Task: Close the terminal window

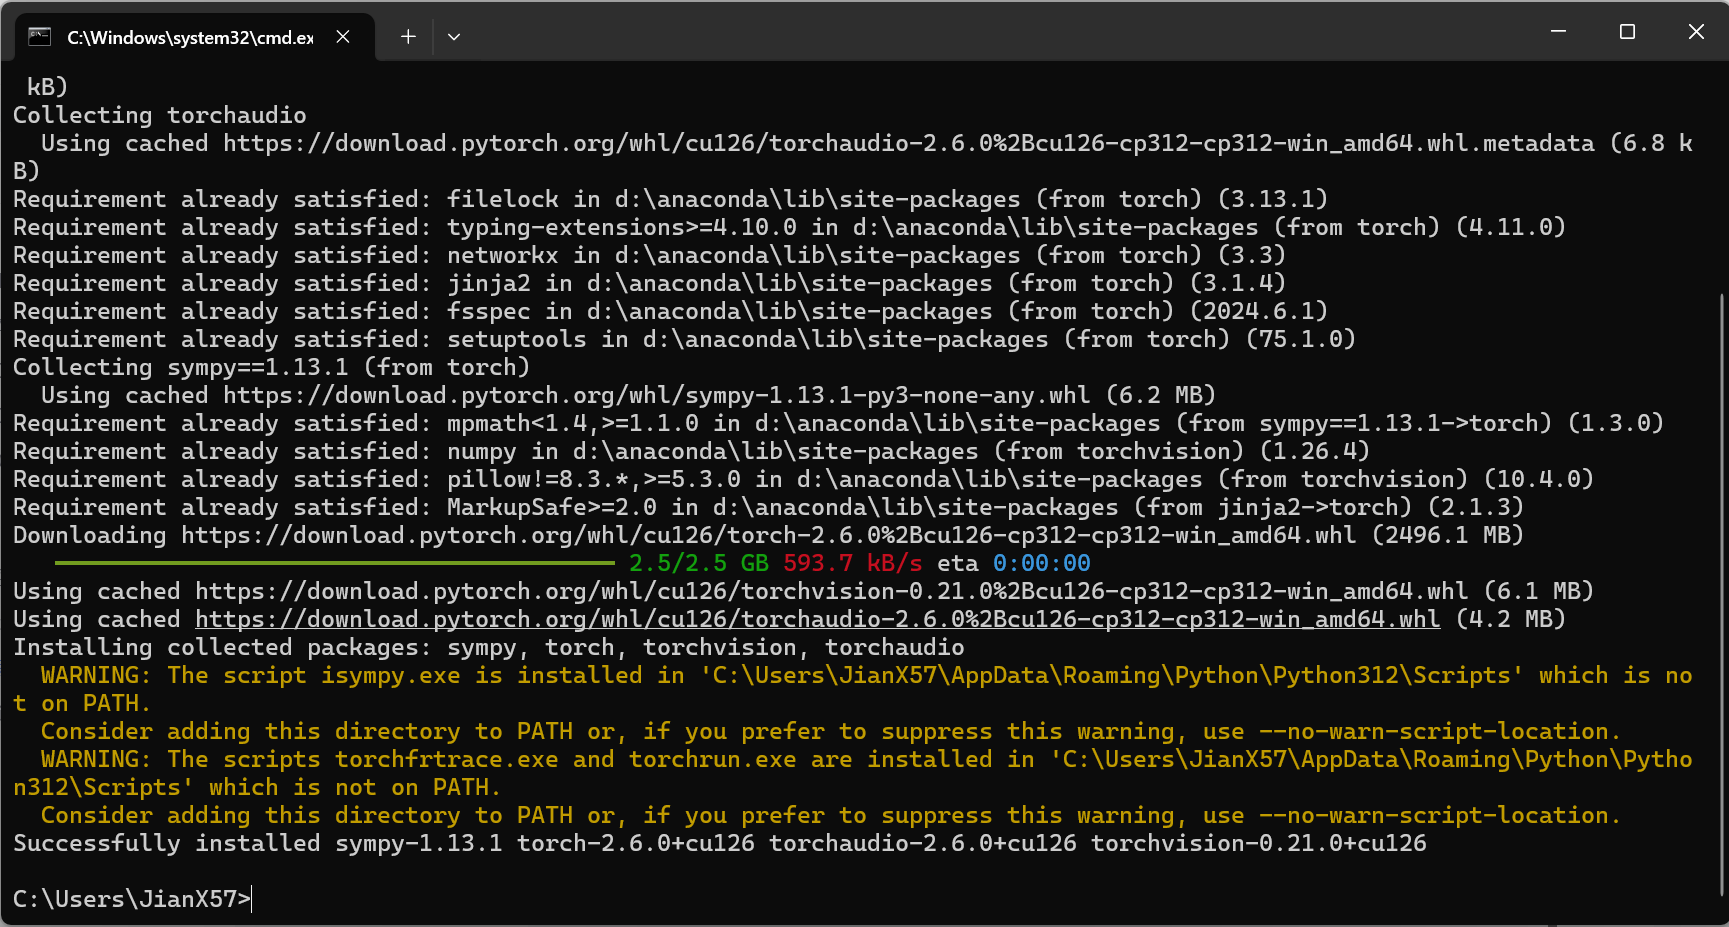Action: coord(1696,32)
